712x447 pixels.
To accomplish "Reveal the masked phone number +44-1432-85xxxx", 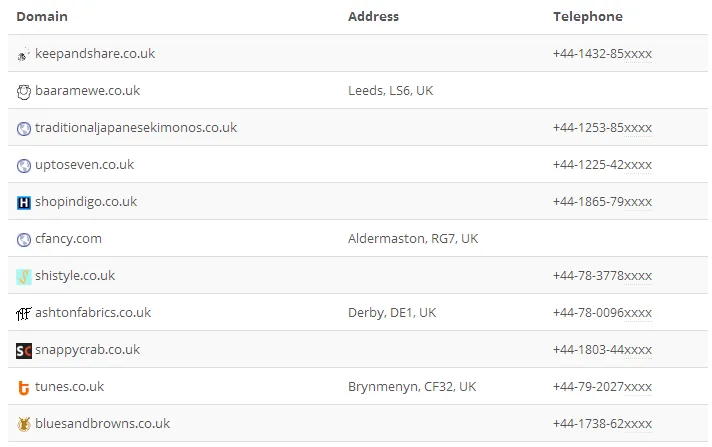I will (x=602, y=54).
